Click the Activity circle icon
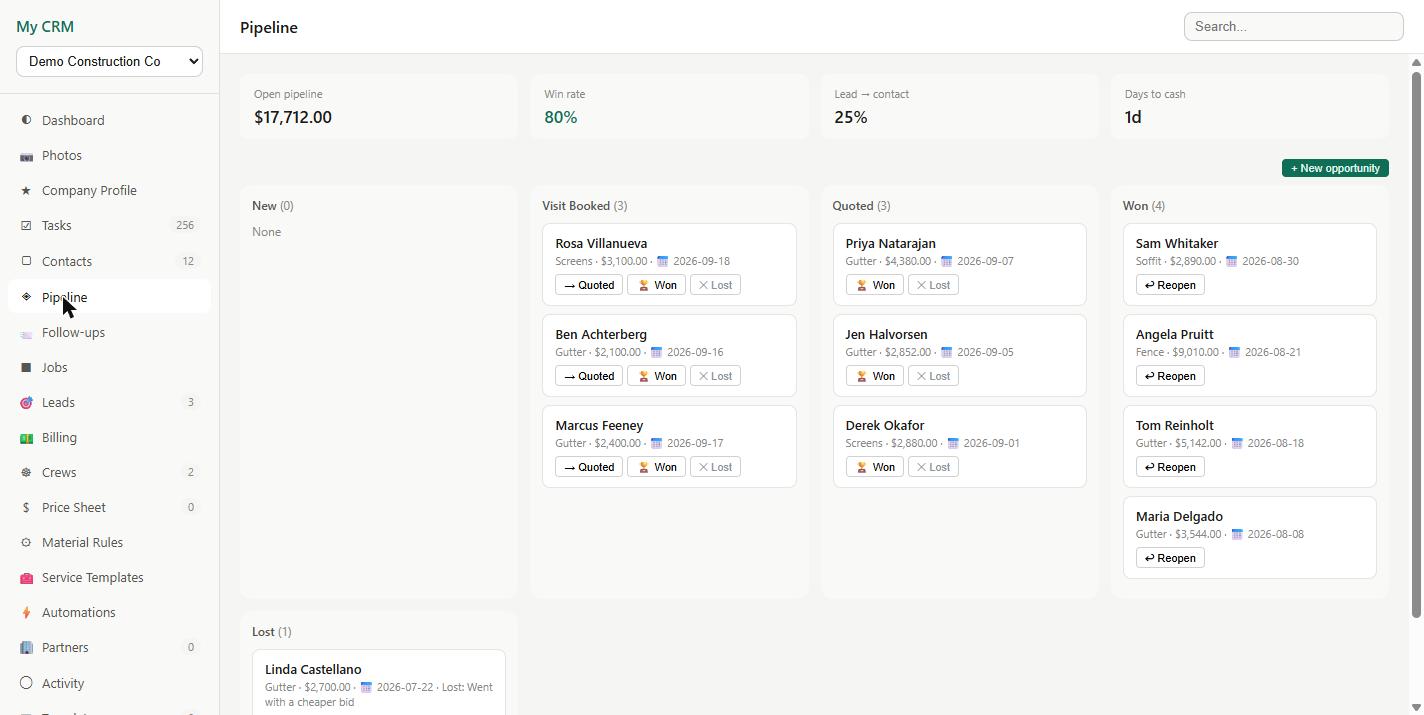This screenshot has width=1424, height=715. (26, 683)
